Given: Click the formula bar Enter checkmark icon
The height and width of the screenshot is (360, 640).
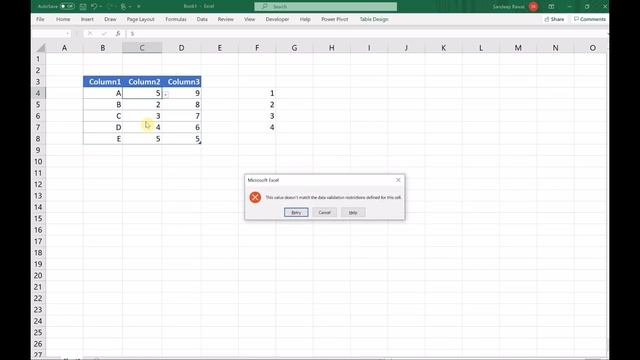Looking at the screenshot, I should coord(104,33).
